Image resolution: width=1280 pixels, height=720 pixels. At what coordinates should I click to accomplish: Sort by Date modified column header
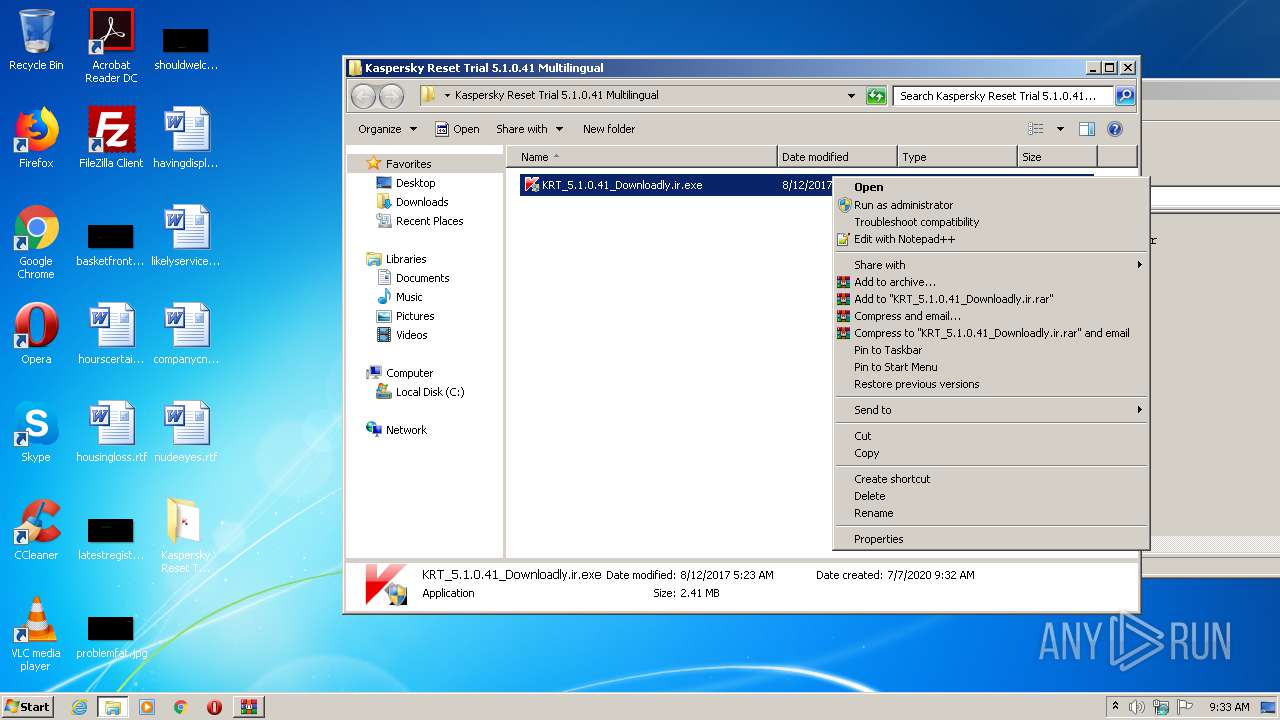(837, 157)
